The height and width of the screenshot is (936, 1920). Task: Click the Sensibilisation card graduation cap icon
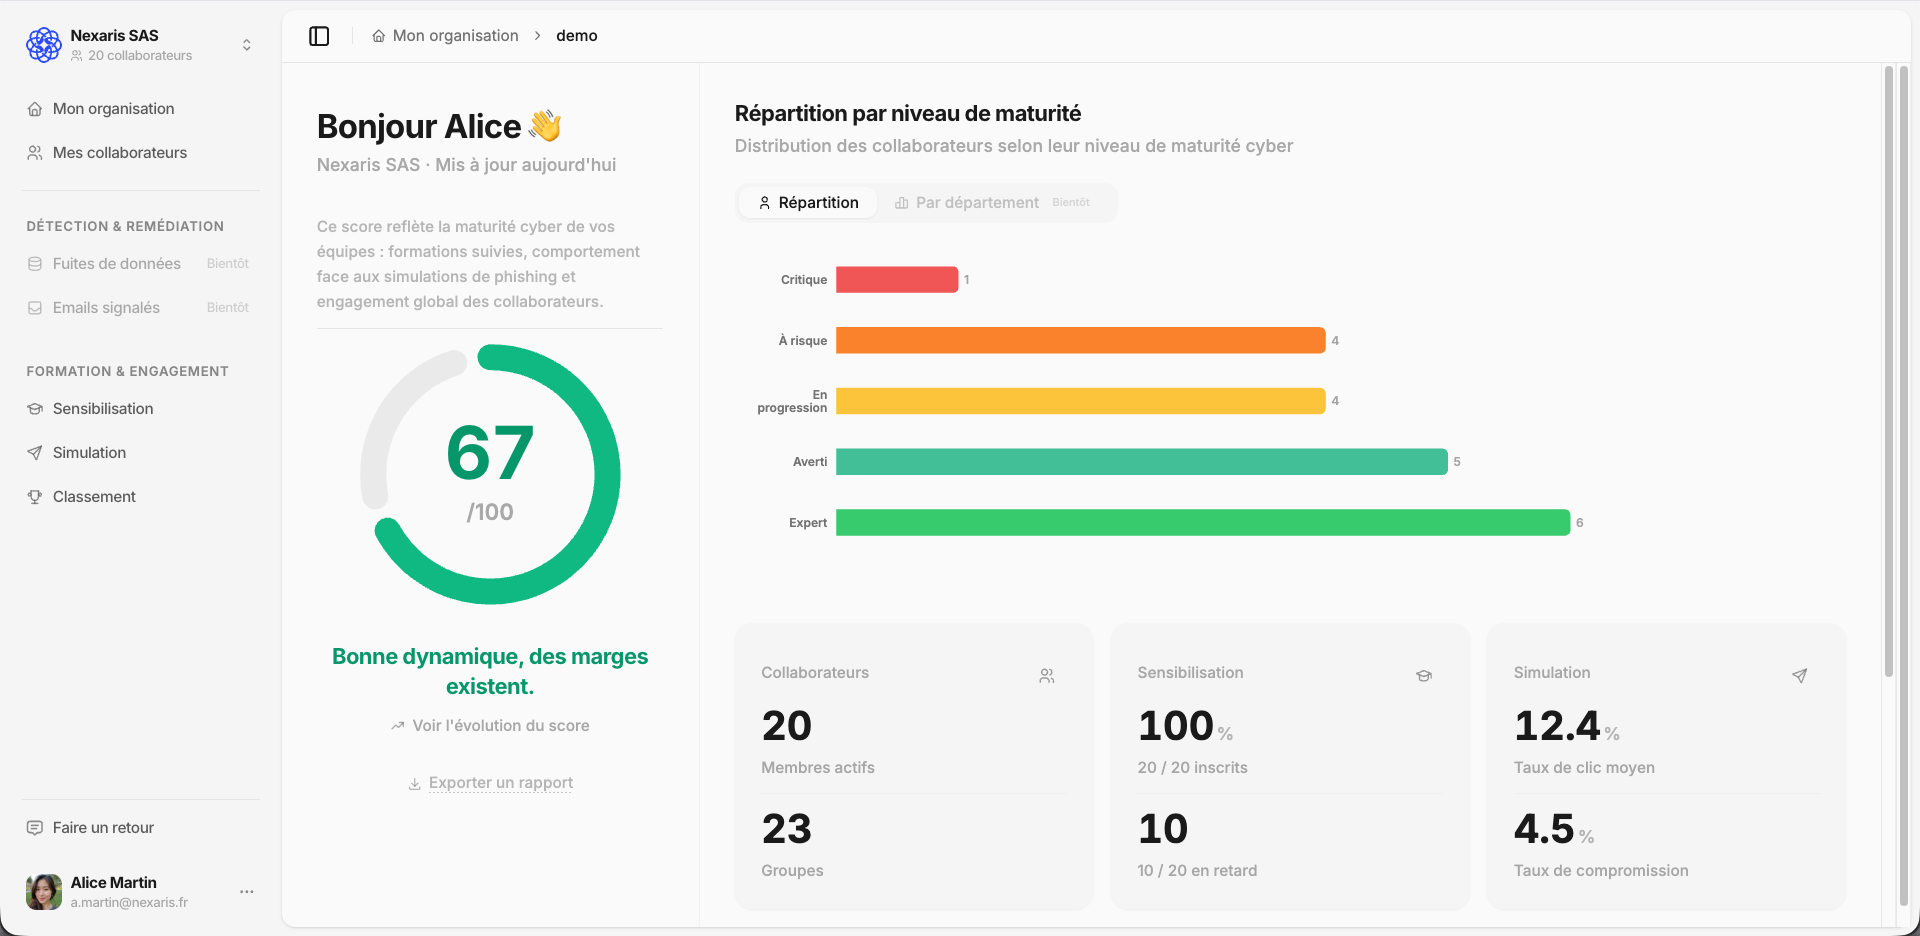[x=1424, y=676]
